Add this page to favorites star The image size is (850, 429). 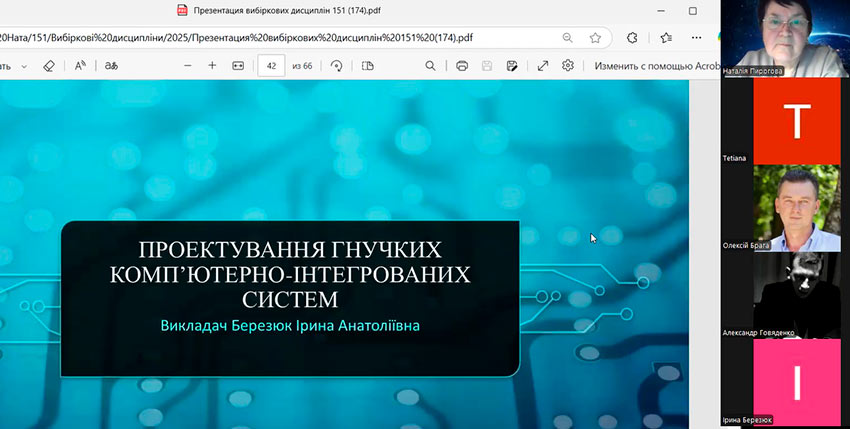(x=595, y=37)
